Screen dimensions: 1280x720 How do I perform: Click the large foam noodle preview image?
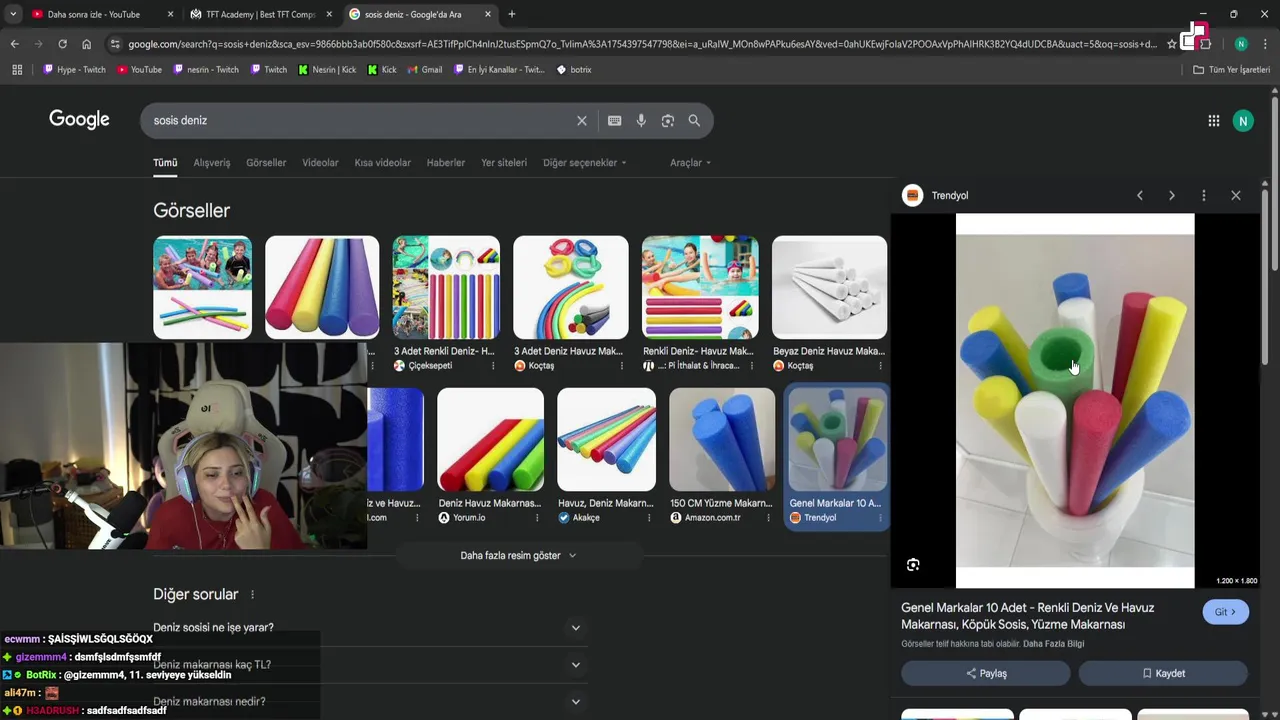click(1075, 401)
